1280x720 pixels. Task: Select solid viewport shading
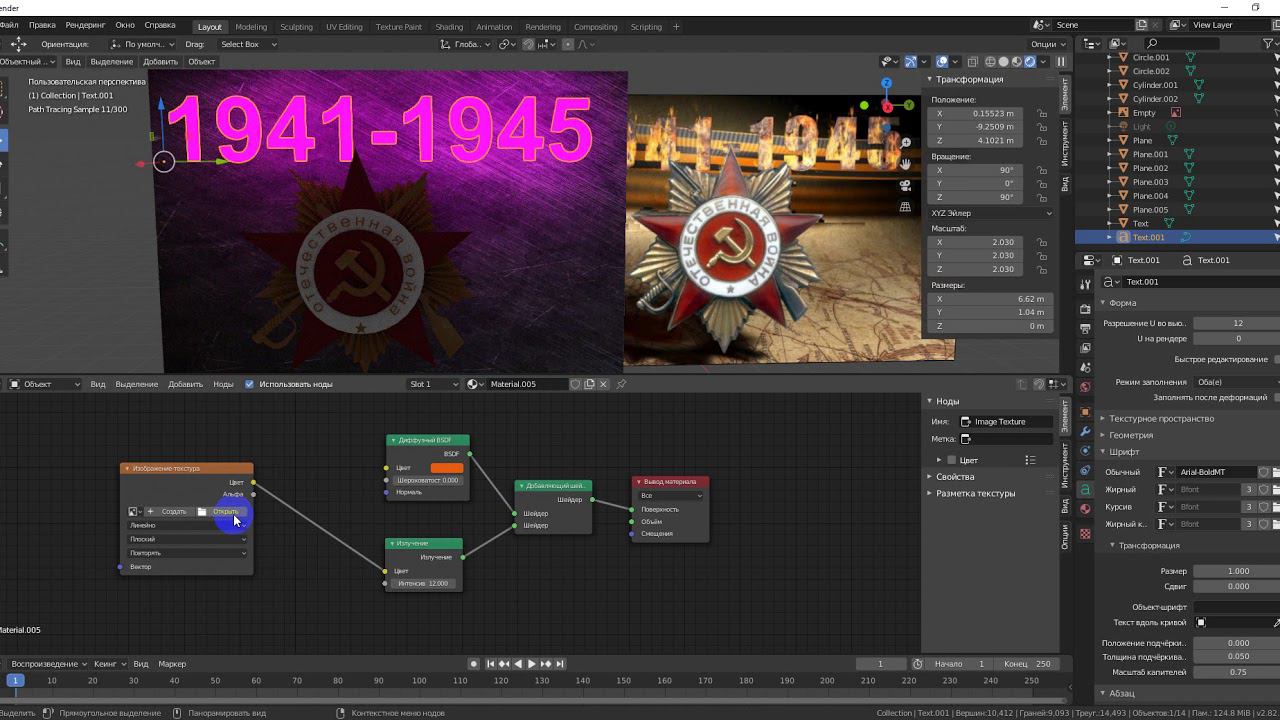1003,62
